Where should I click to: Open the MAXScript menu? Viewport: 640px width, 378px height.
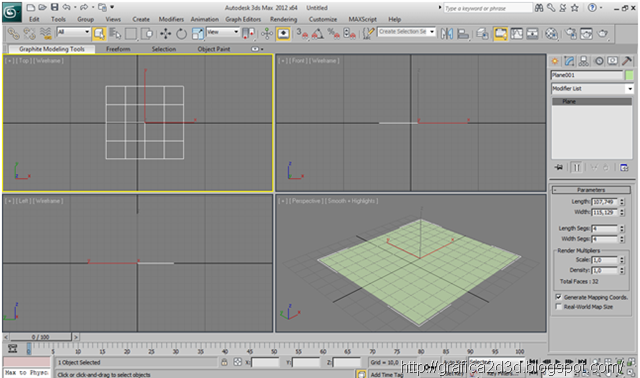click(x=362, y=19)
